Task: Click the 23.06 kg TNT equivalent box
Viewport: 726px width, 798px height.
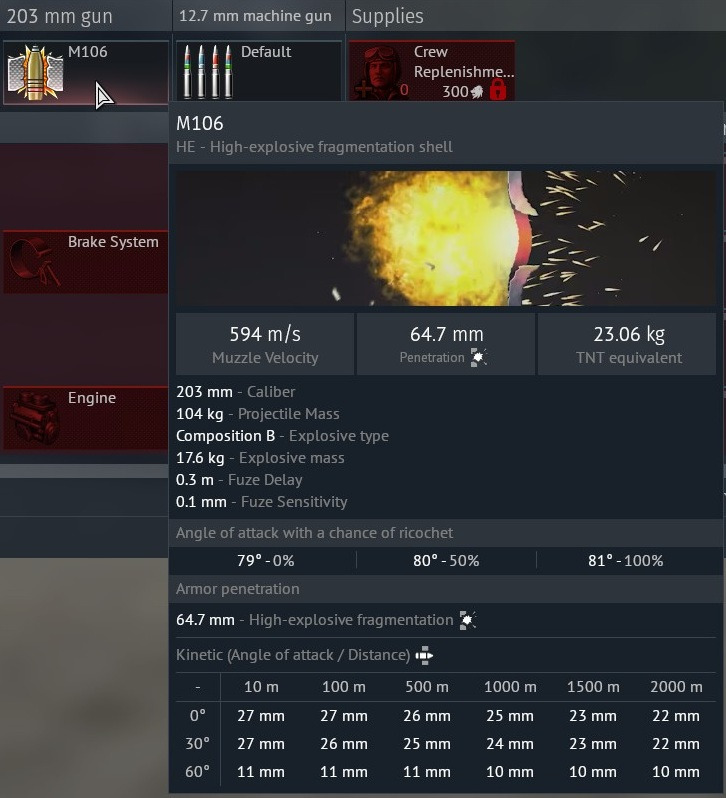Action: [627, 344]
